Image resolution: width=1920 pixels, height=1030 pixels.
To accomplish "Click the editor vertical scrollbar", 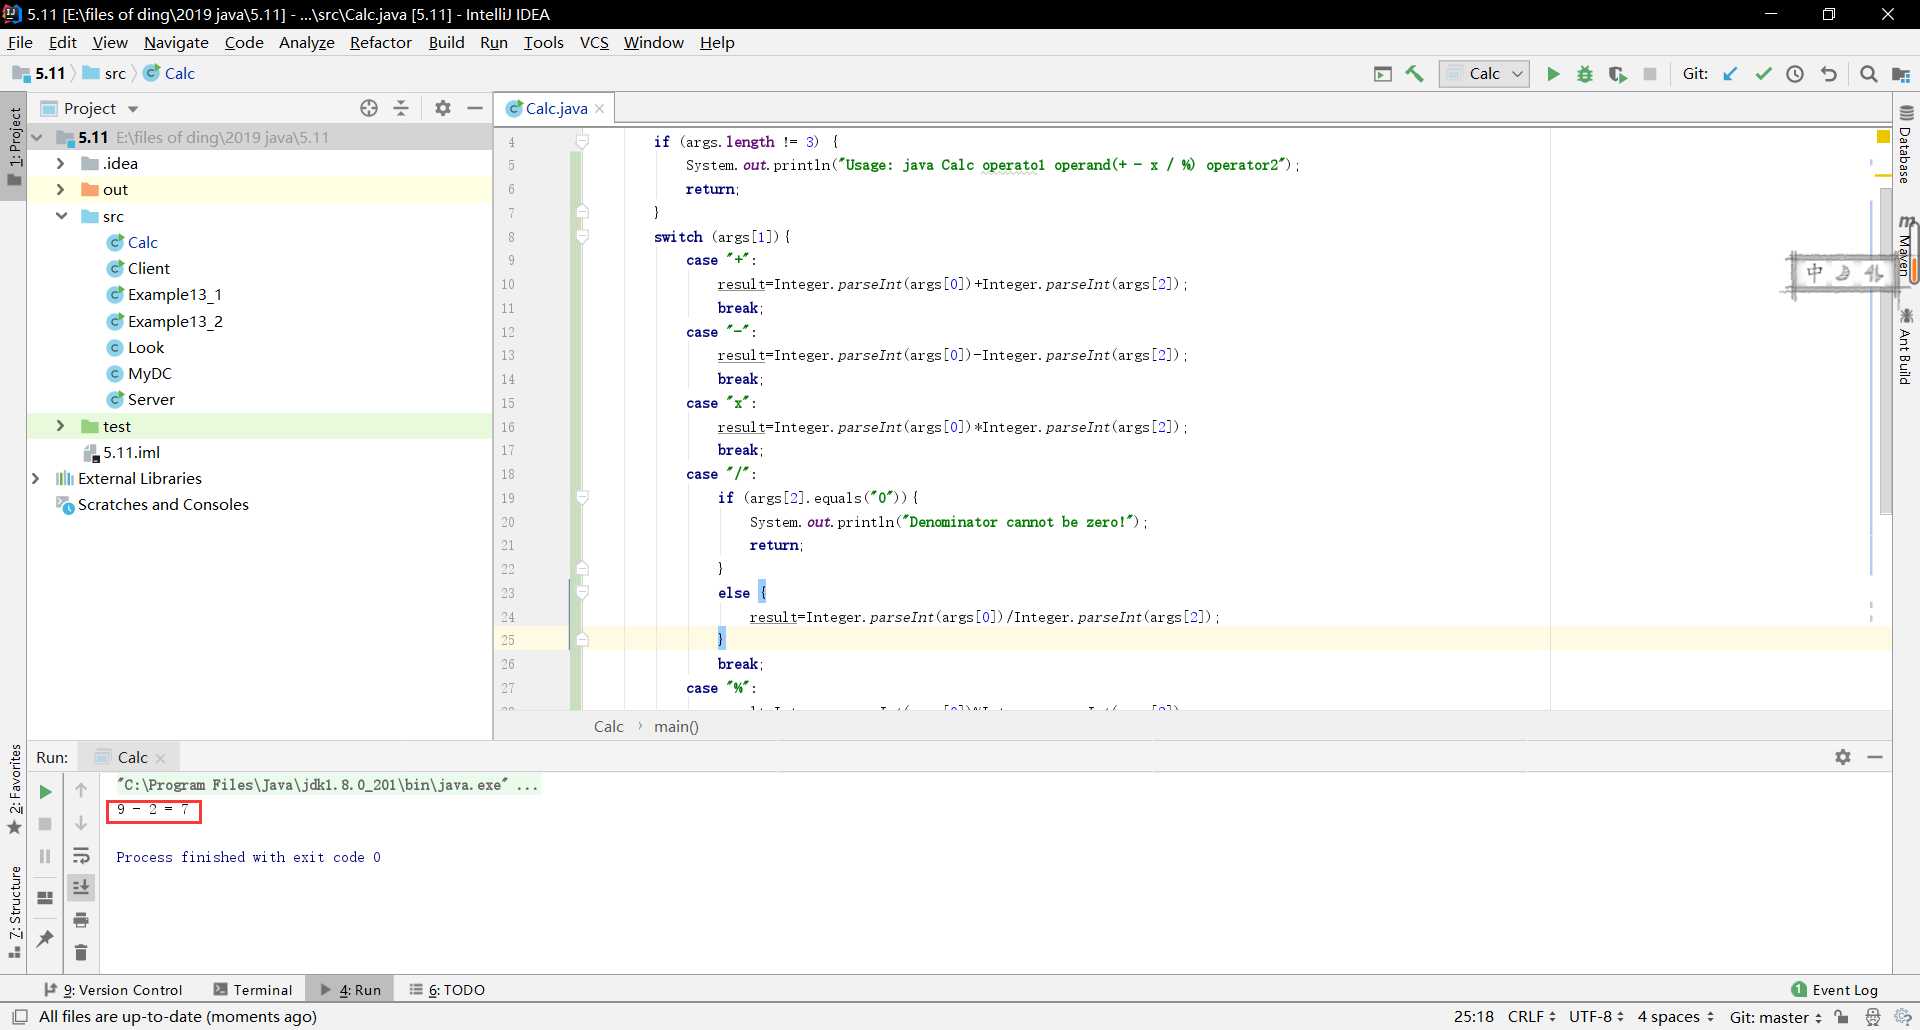I will [1885, 350].
